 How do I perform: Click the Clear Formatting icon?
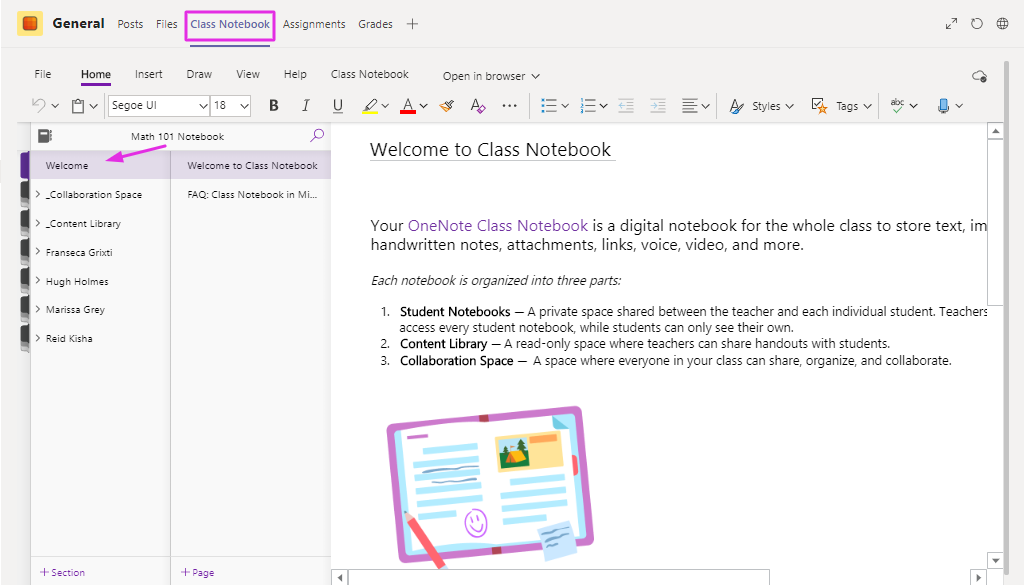[x=478, y=105]
